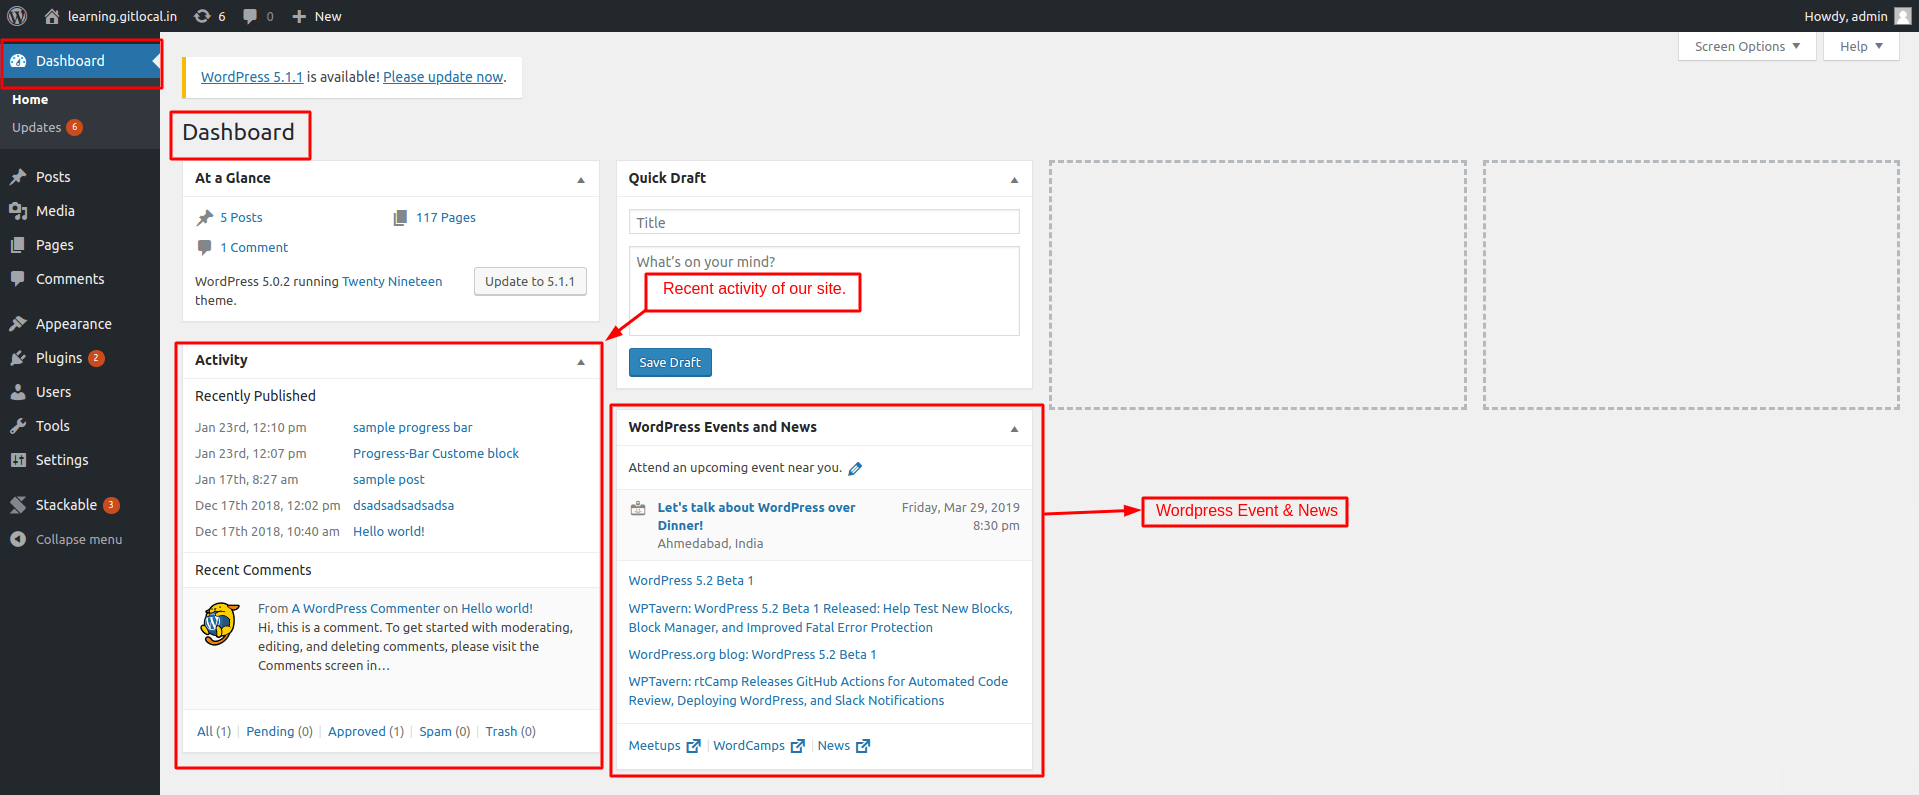Open WPTavern rtCamp GitHub Actions article
This screenshot has width=1919, height=795.
pos(818,691)
